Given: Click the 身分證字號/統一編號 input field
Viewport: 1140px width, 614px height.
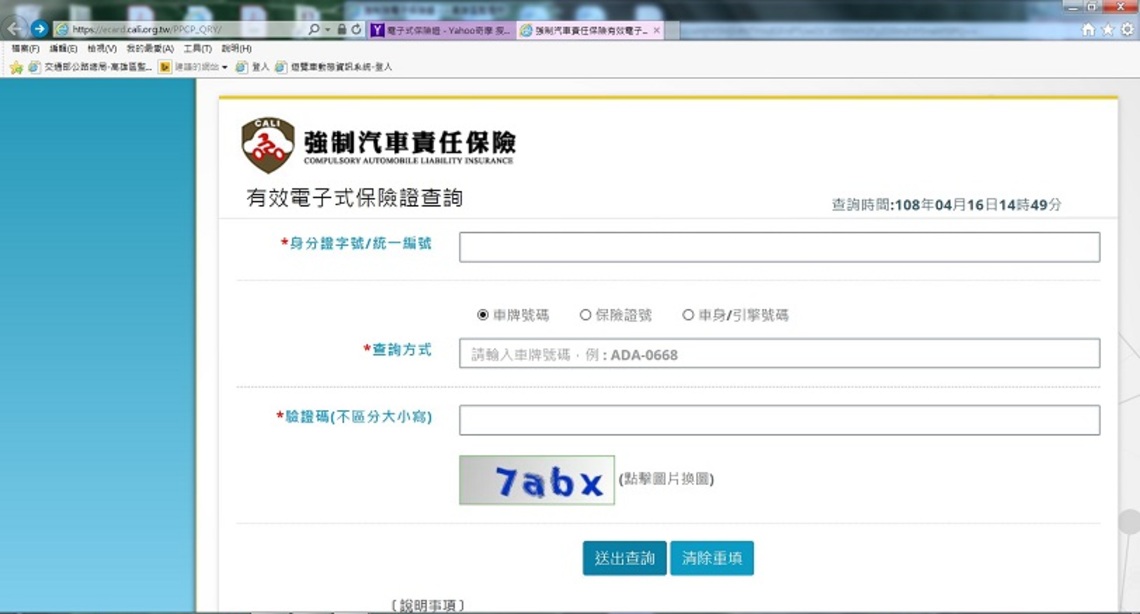Looking at the screenshot, I should click(x=779, y=247).
